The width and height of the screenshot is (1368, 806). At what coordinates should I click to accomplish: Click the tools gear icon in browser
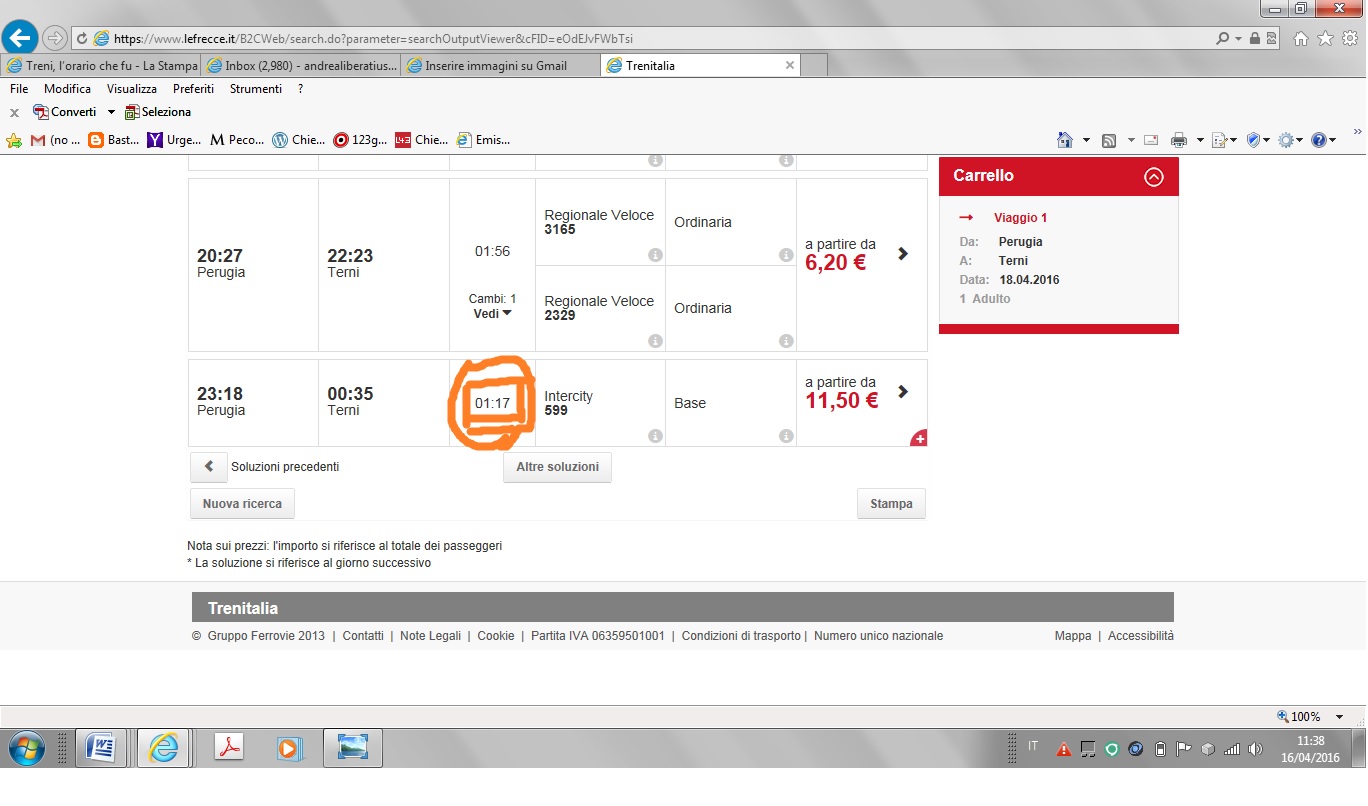[x=1285, y=140]
